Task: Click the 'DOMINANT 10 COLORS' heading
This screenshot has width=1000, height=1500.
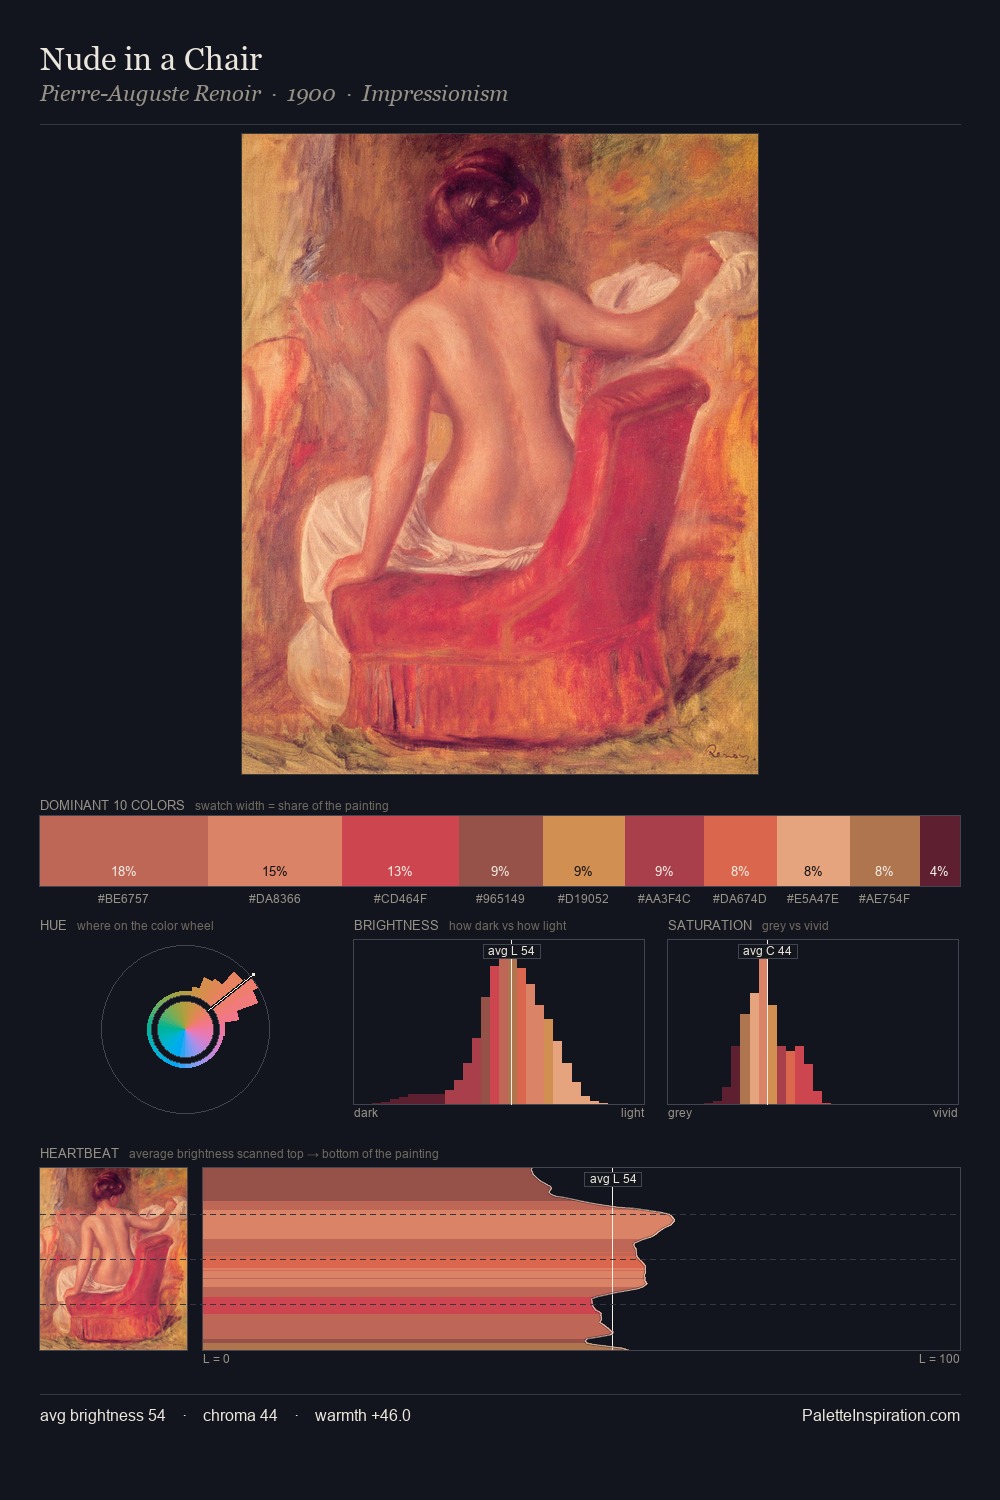Action: coord(112,805)
